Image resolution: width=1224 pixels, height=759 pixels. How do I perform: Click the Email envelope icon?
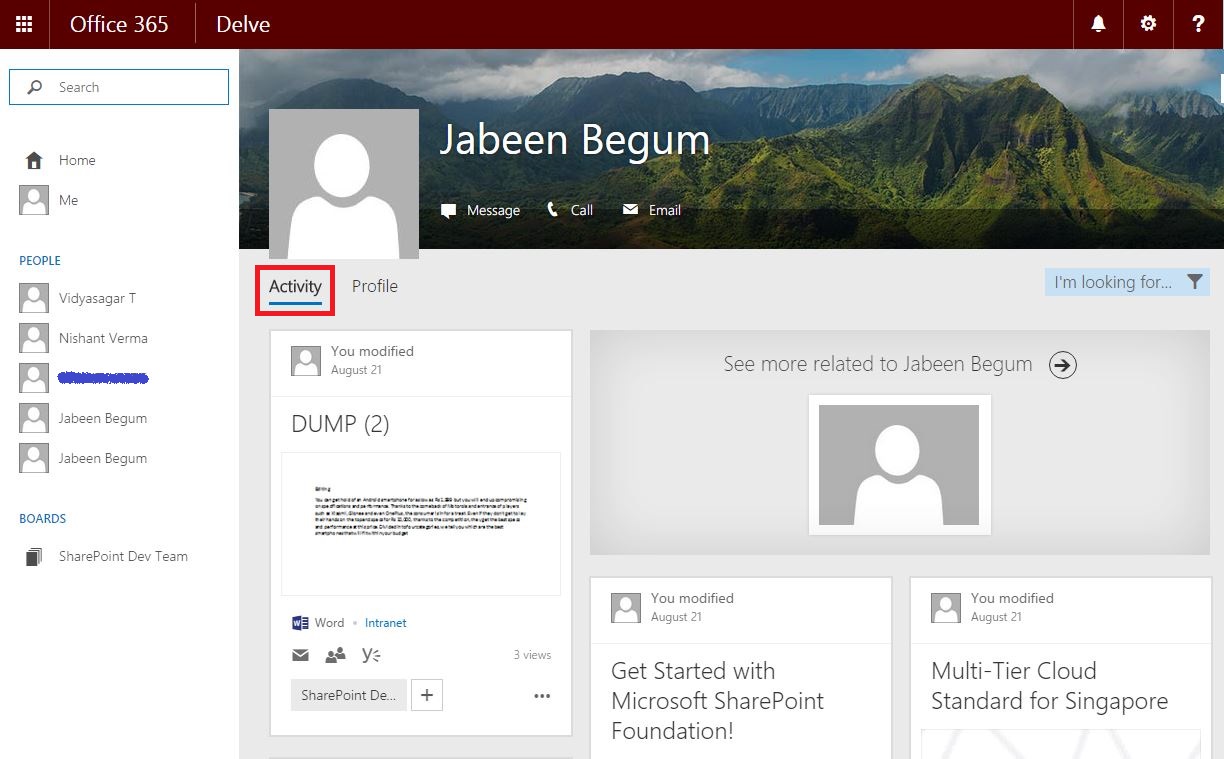point(630,210)
